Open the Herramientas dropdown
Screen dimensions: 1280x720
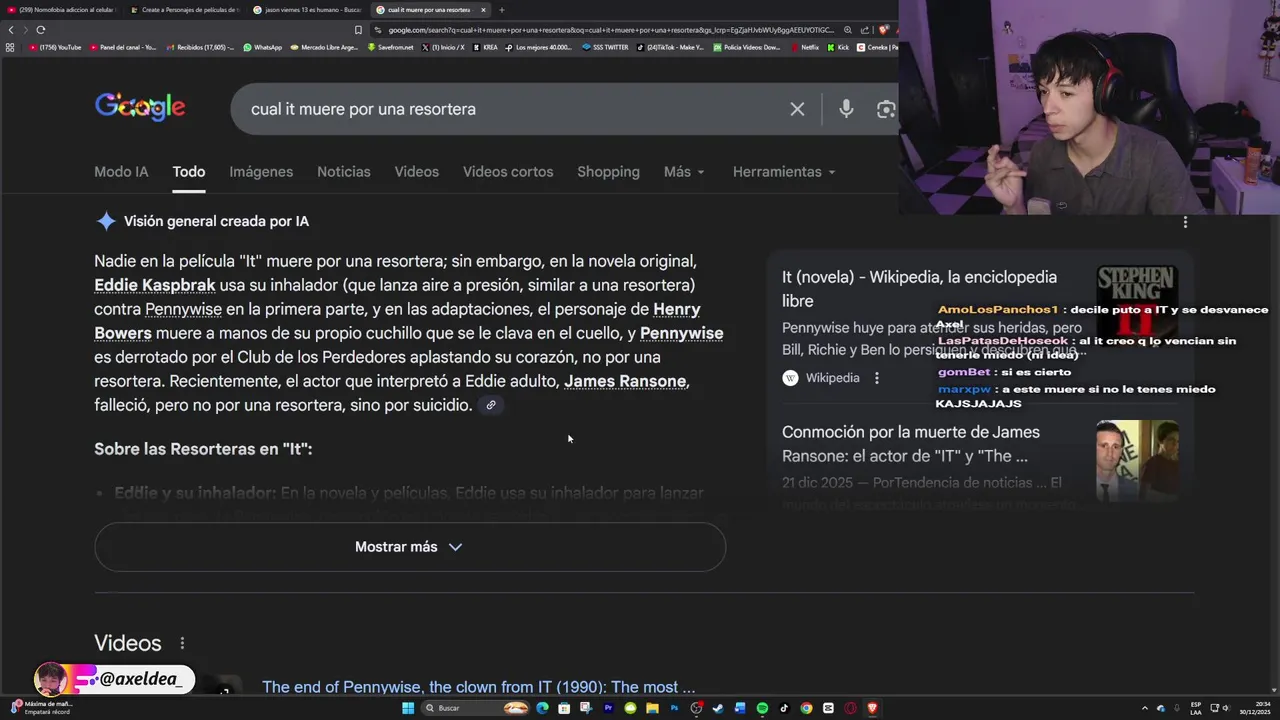click(x=784, y=172)
